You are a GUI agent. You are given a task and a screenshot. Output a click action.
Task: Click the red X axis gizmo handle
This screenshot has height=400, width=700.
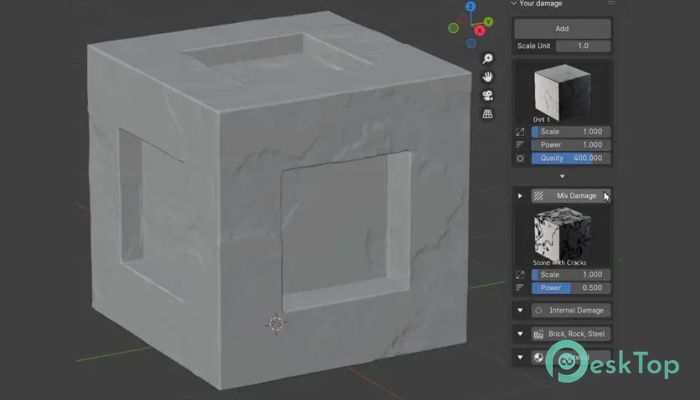click(x=479, y=30)
